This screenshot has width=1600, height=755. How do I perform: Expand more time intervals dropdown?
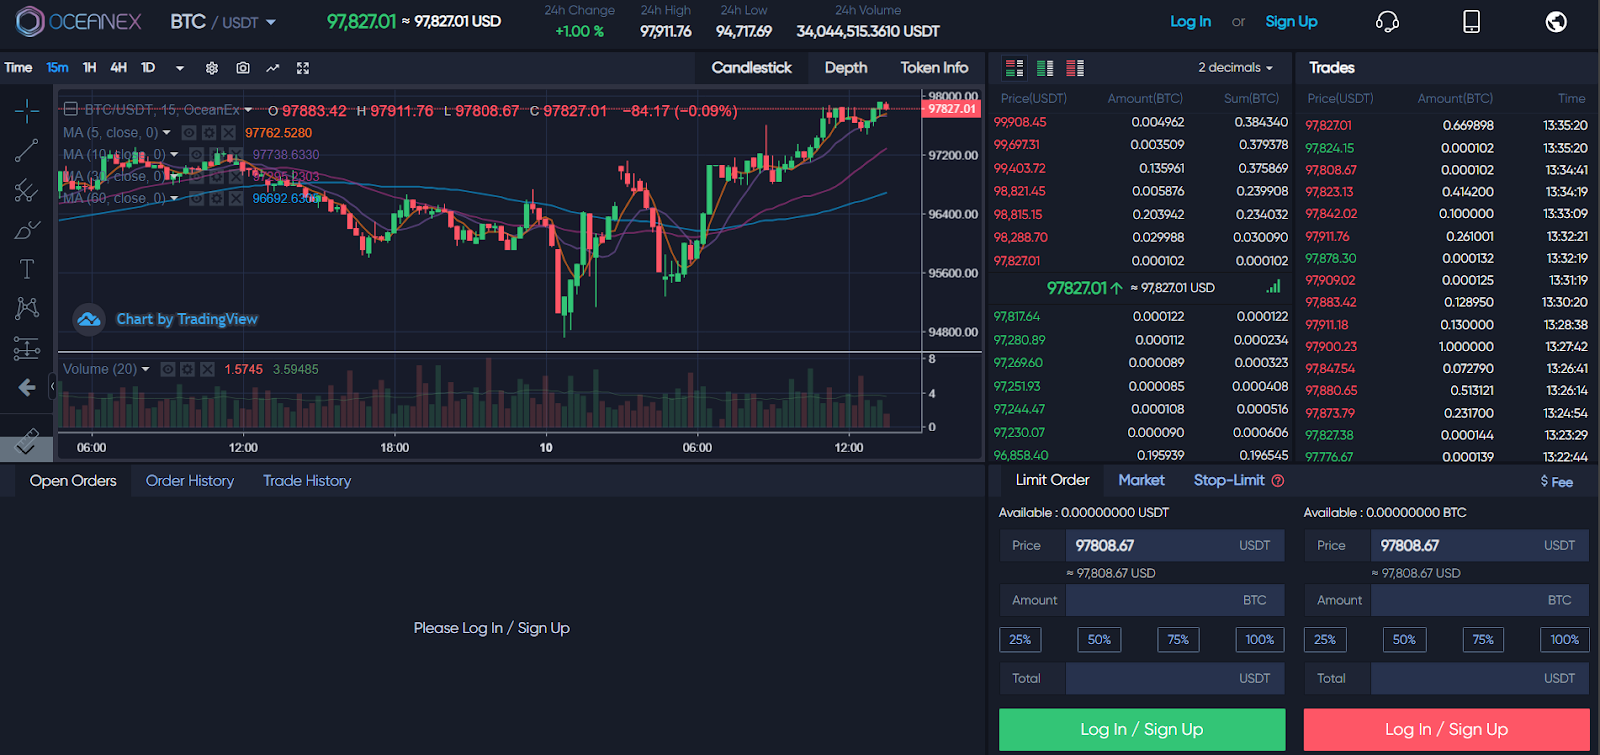(x=180, y=68)
